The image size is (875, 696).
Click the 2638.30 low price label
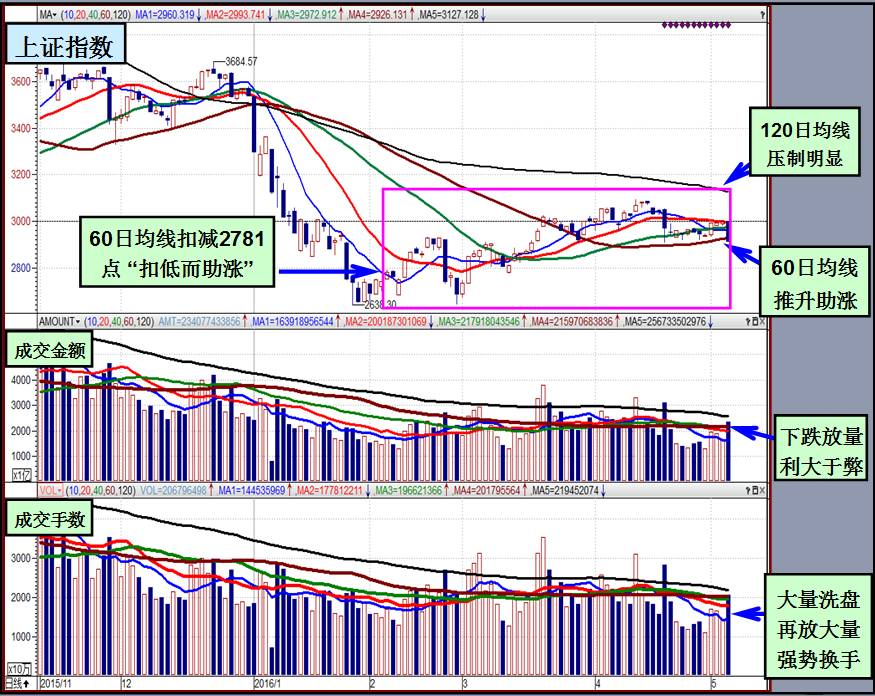pyautogui.click(x=380, y=305)
